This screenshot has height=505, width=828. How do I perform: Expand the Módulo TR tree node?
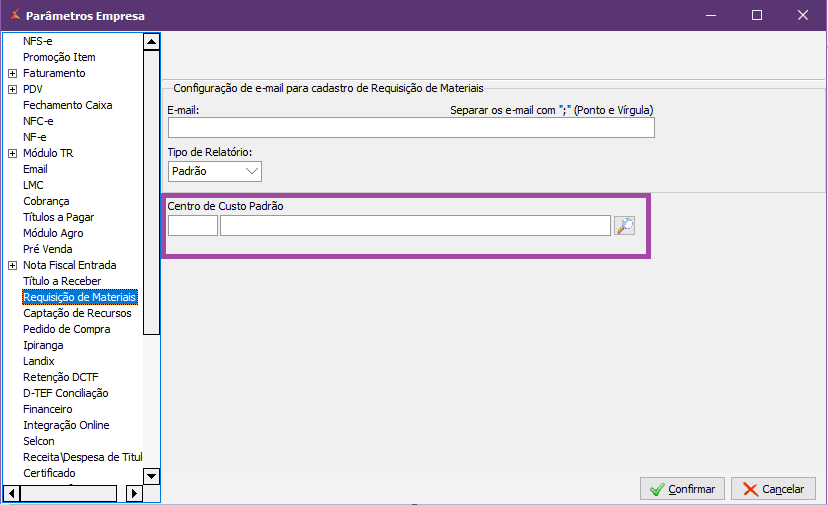(12, 153)
